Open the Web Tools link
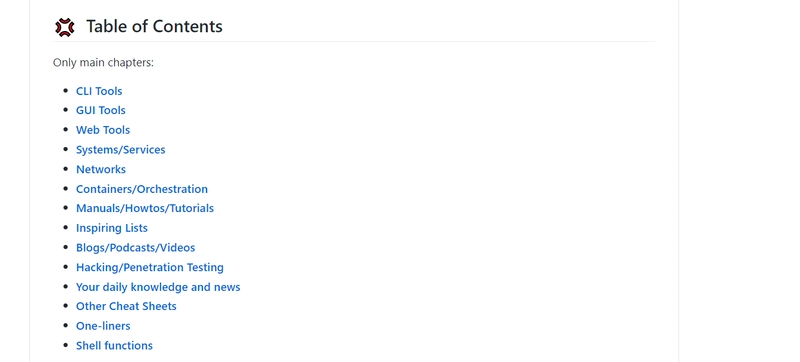Image resolution: width=800 pixels, height=362 pixels. (x=103, y=130)
